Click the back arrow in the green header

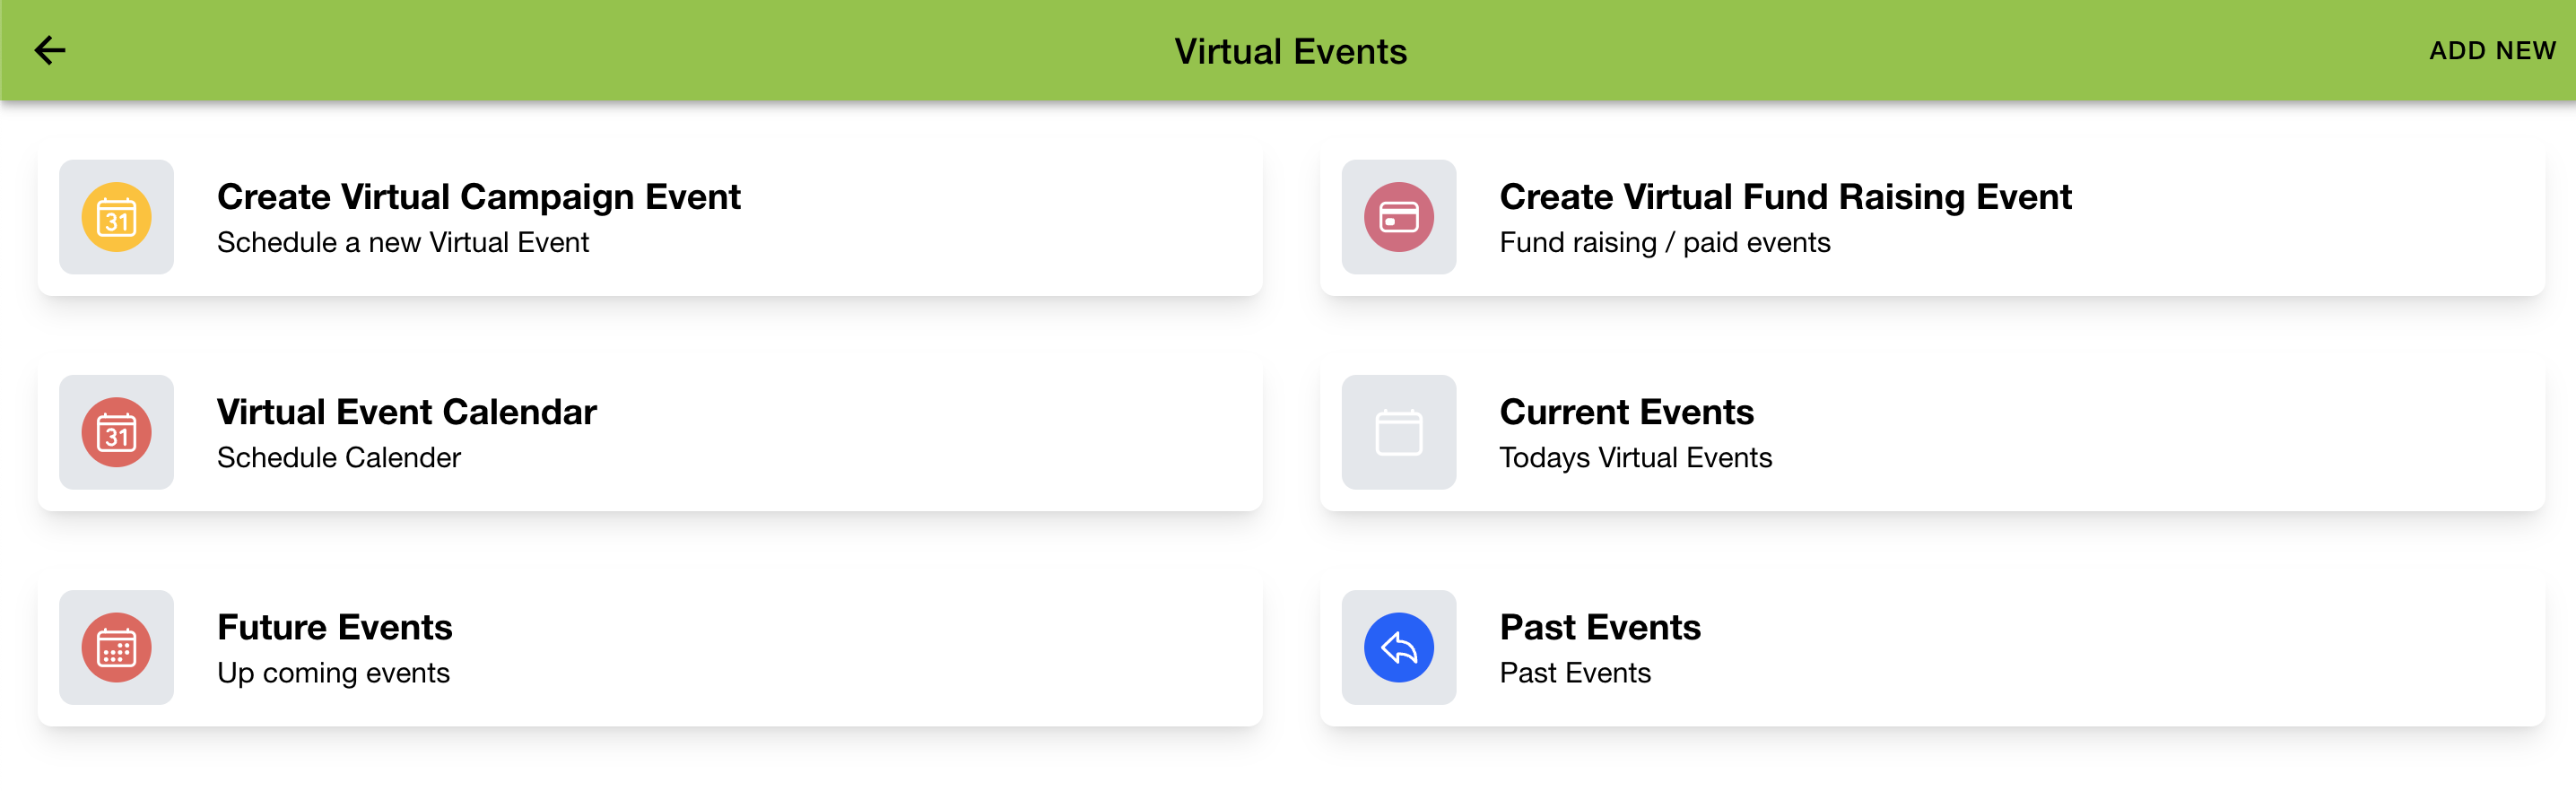(x=48, y=50)
